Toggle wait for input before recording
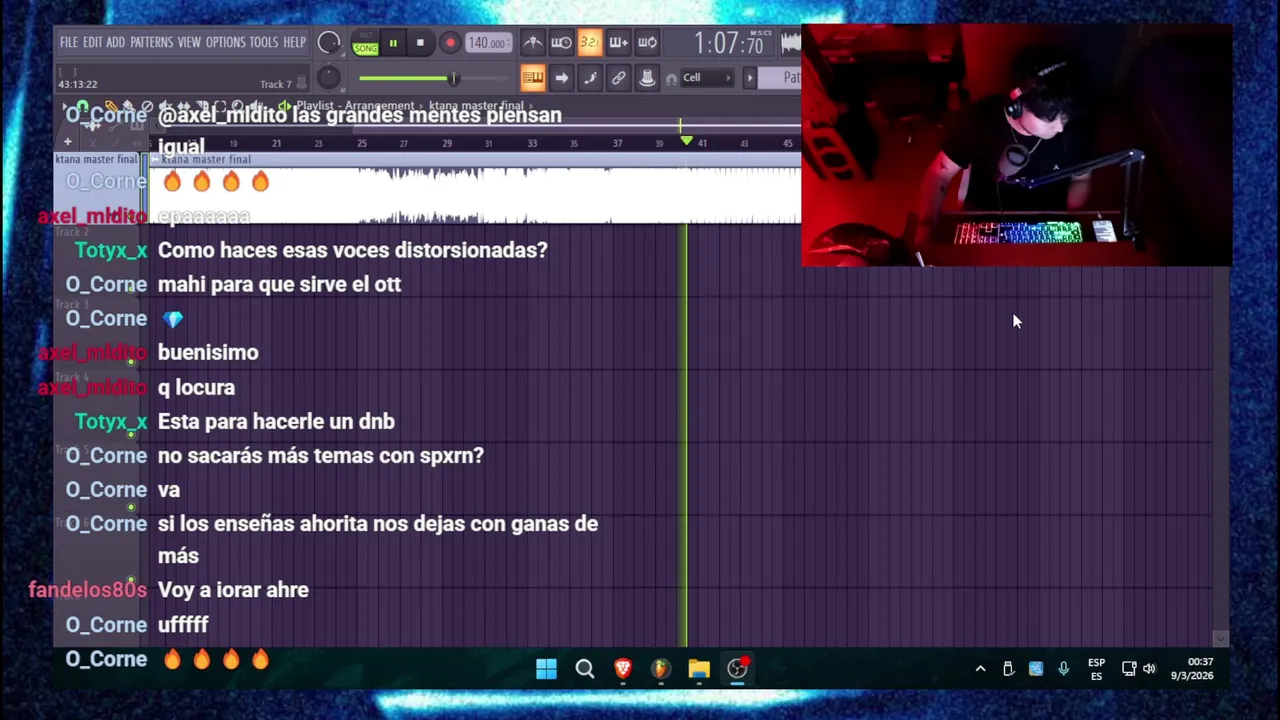1280x720 pixels. [x=561, y=42]
